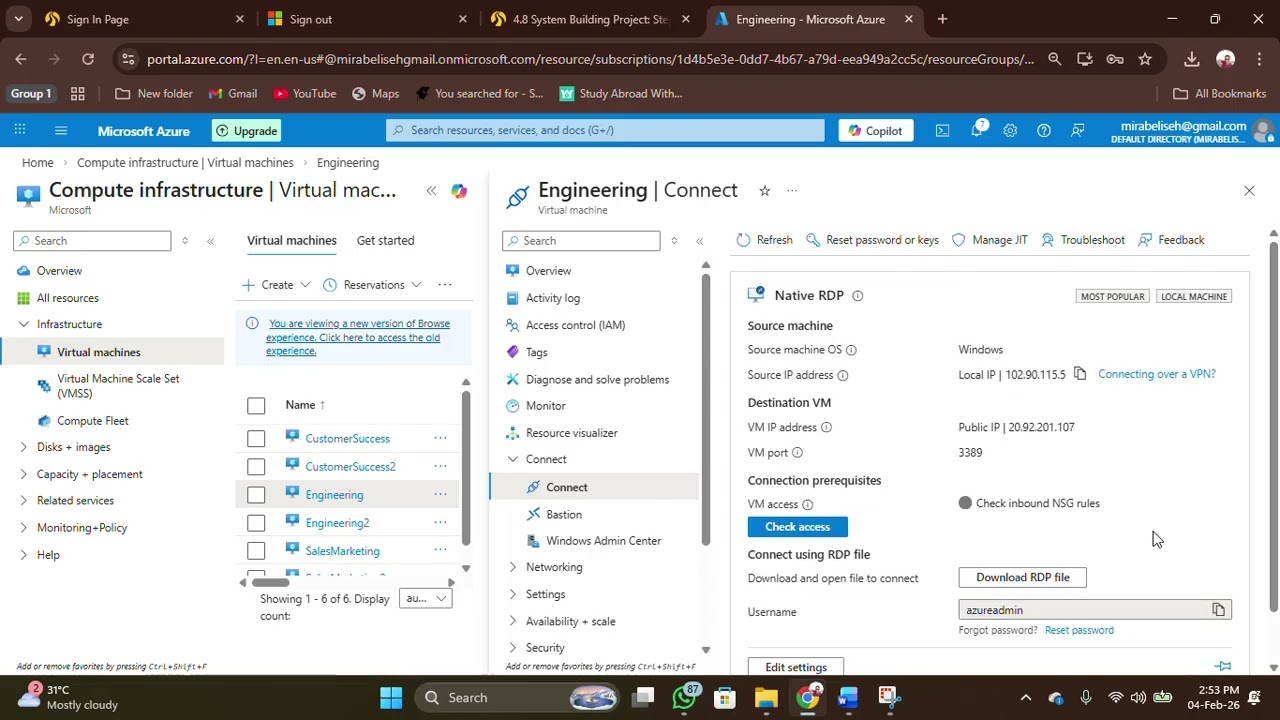Screen dimensions: 1280x720
Task: Click Reset password or keys
Action: pos(872,240)
